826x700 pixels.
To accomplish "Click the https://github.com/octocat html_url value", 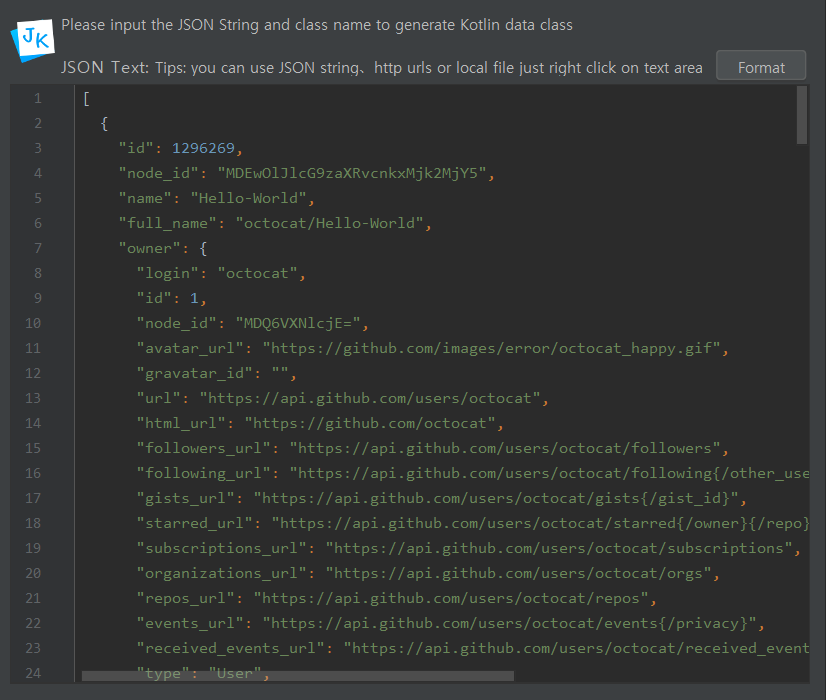I will (x=370, y=423).
